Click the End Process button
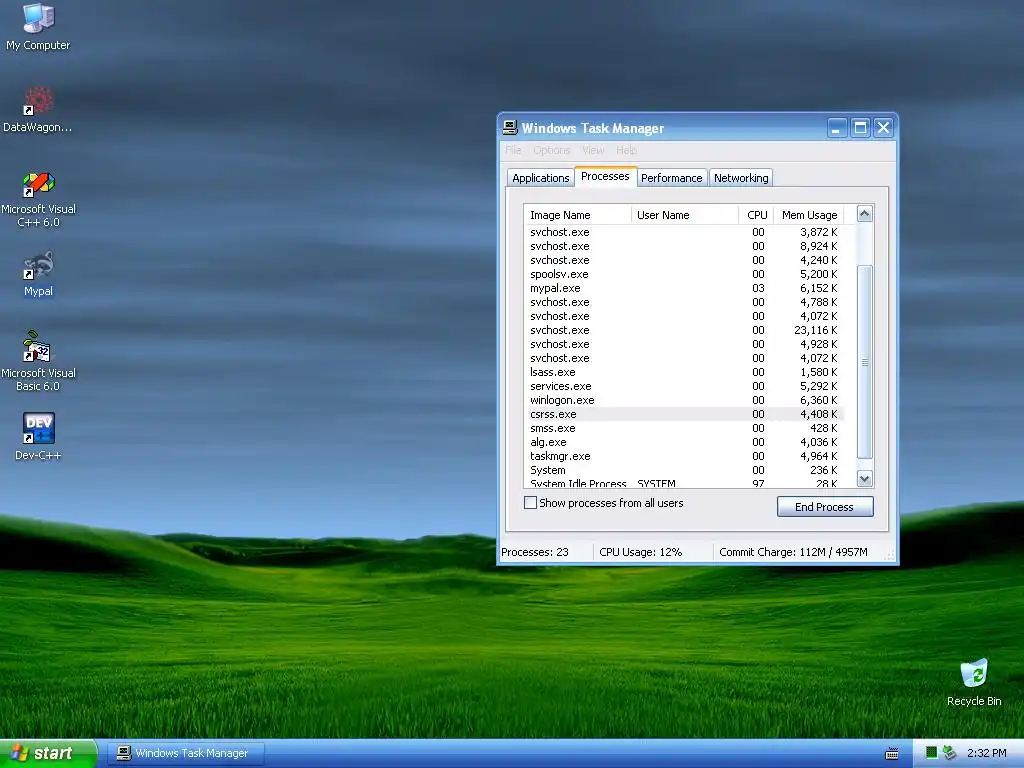The height and width of the screenshot is (768, 1024). click(x=825, y=507)
